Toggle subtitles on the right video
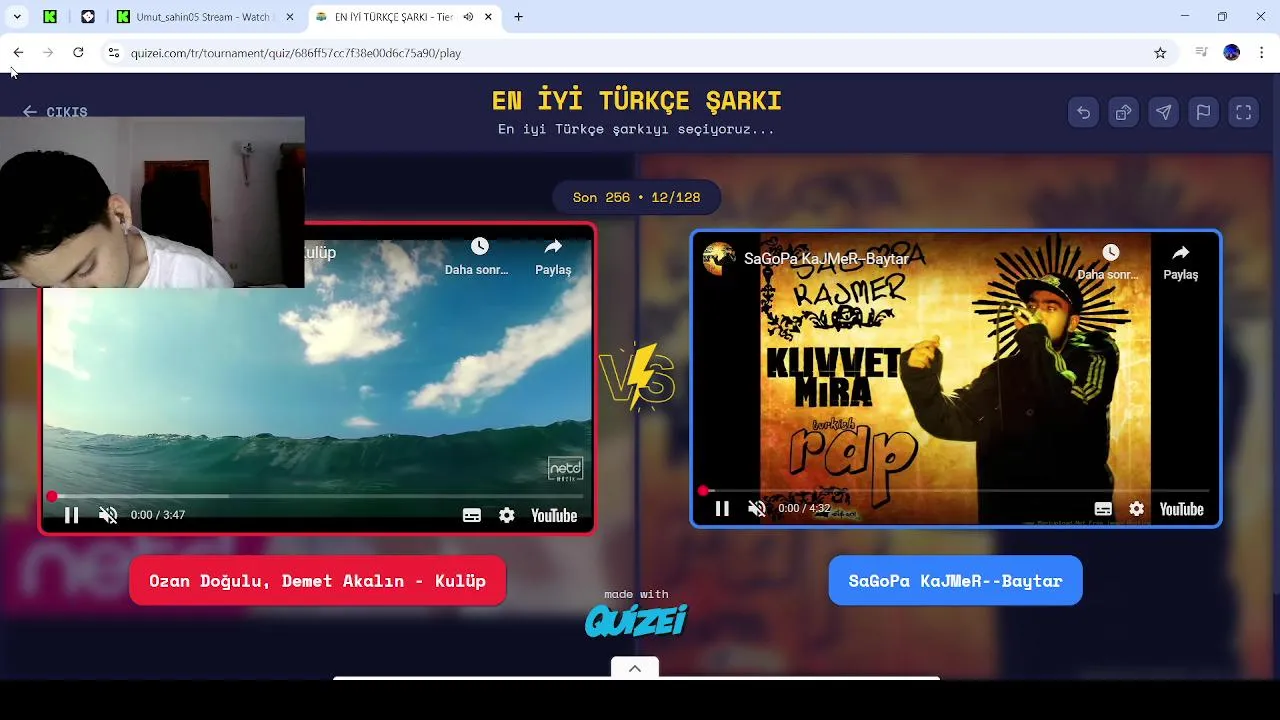The image size is (1280, 720). point(1103,509)
